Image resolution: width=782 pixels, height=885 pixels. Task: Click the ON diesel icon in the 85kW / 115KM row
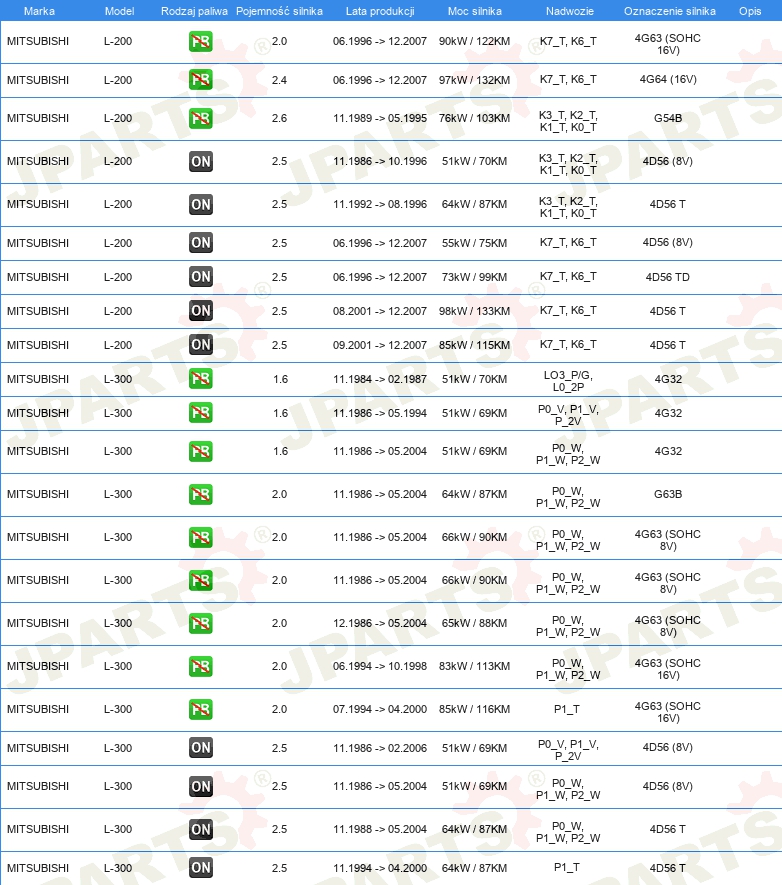tap(200, 344)
